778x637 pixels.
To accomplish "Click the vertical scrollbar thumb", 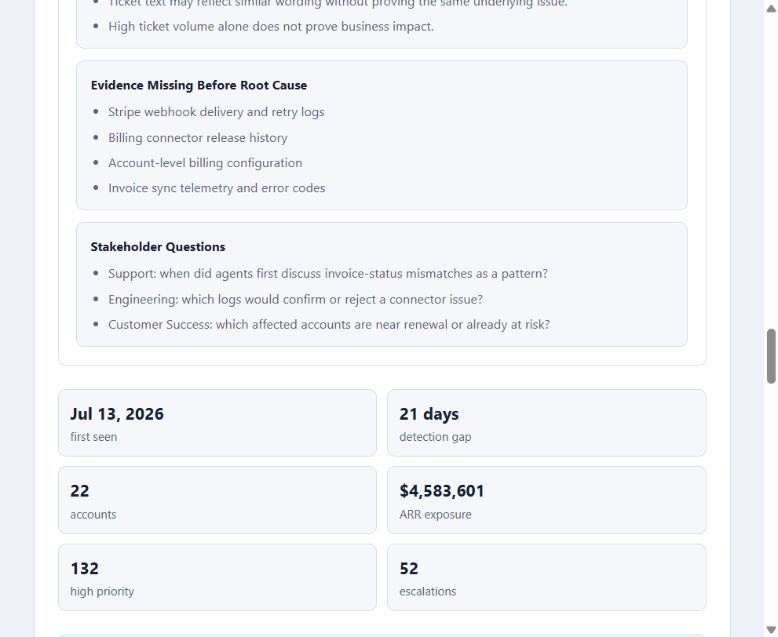I will click(771, 356).
